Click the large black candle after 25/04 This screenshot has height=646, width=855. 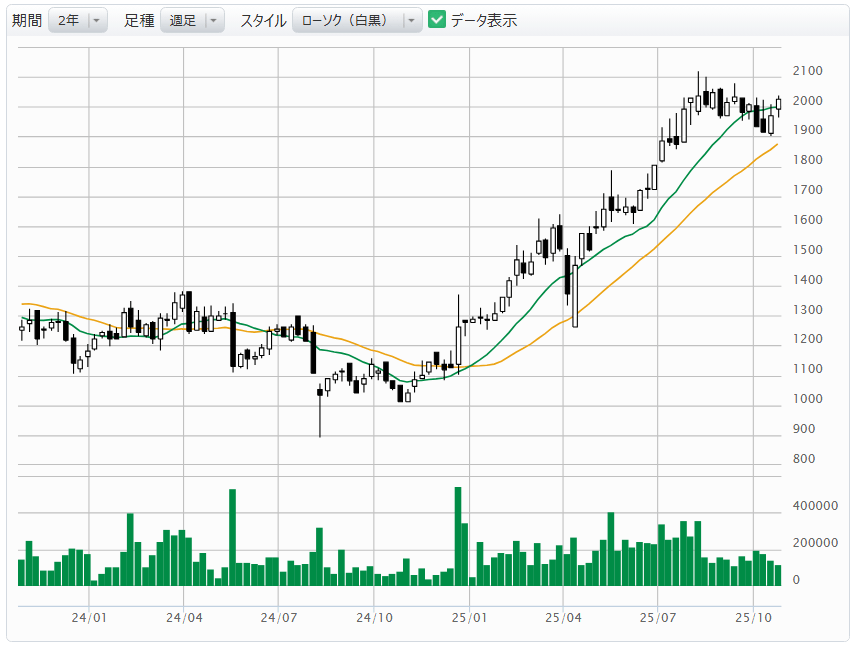(x=575, y=290)
